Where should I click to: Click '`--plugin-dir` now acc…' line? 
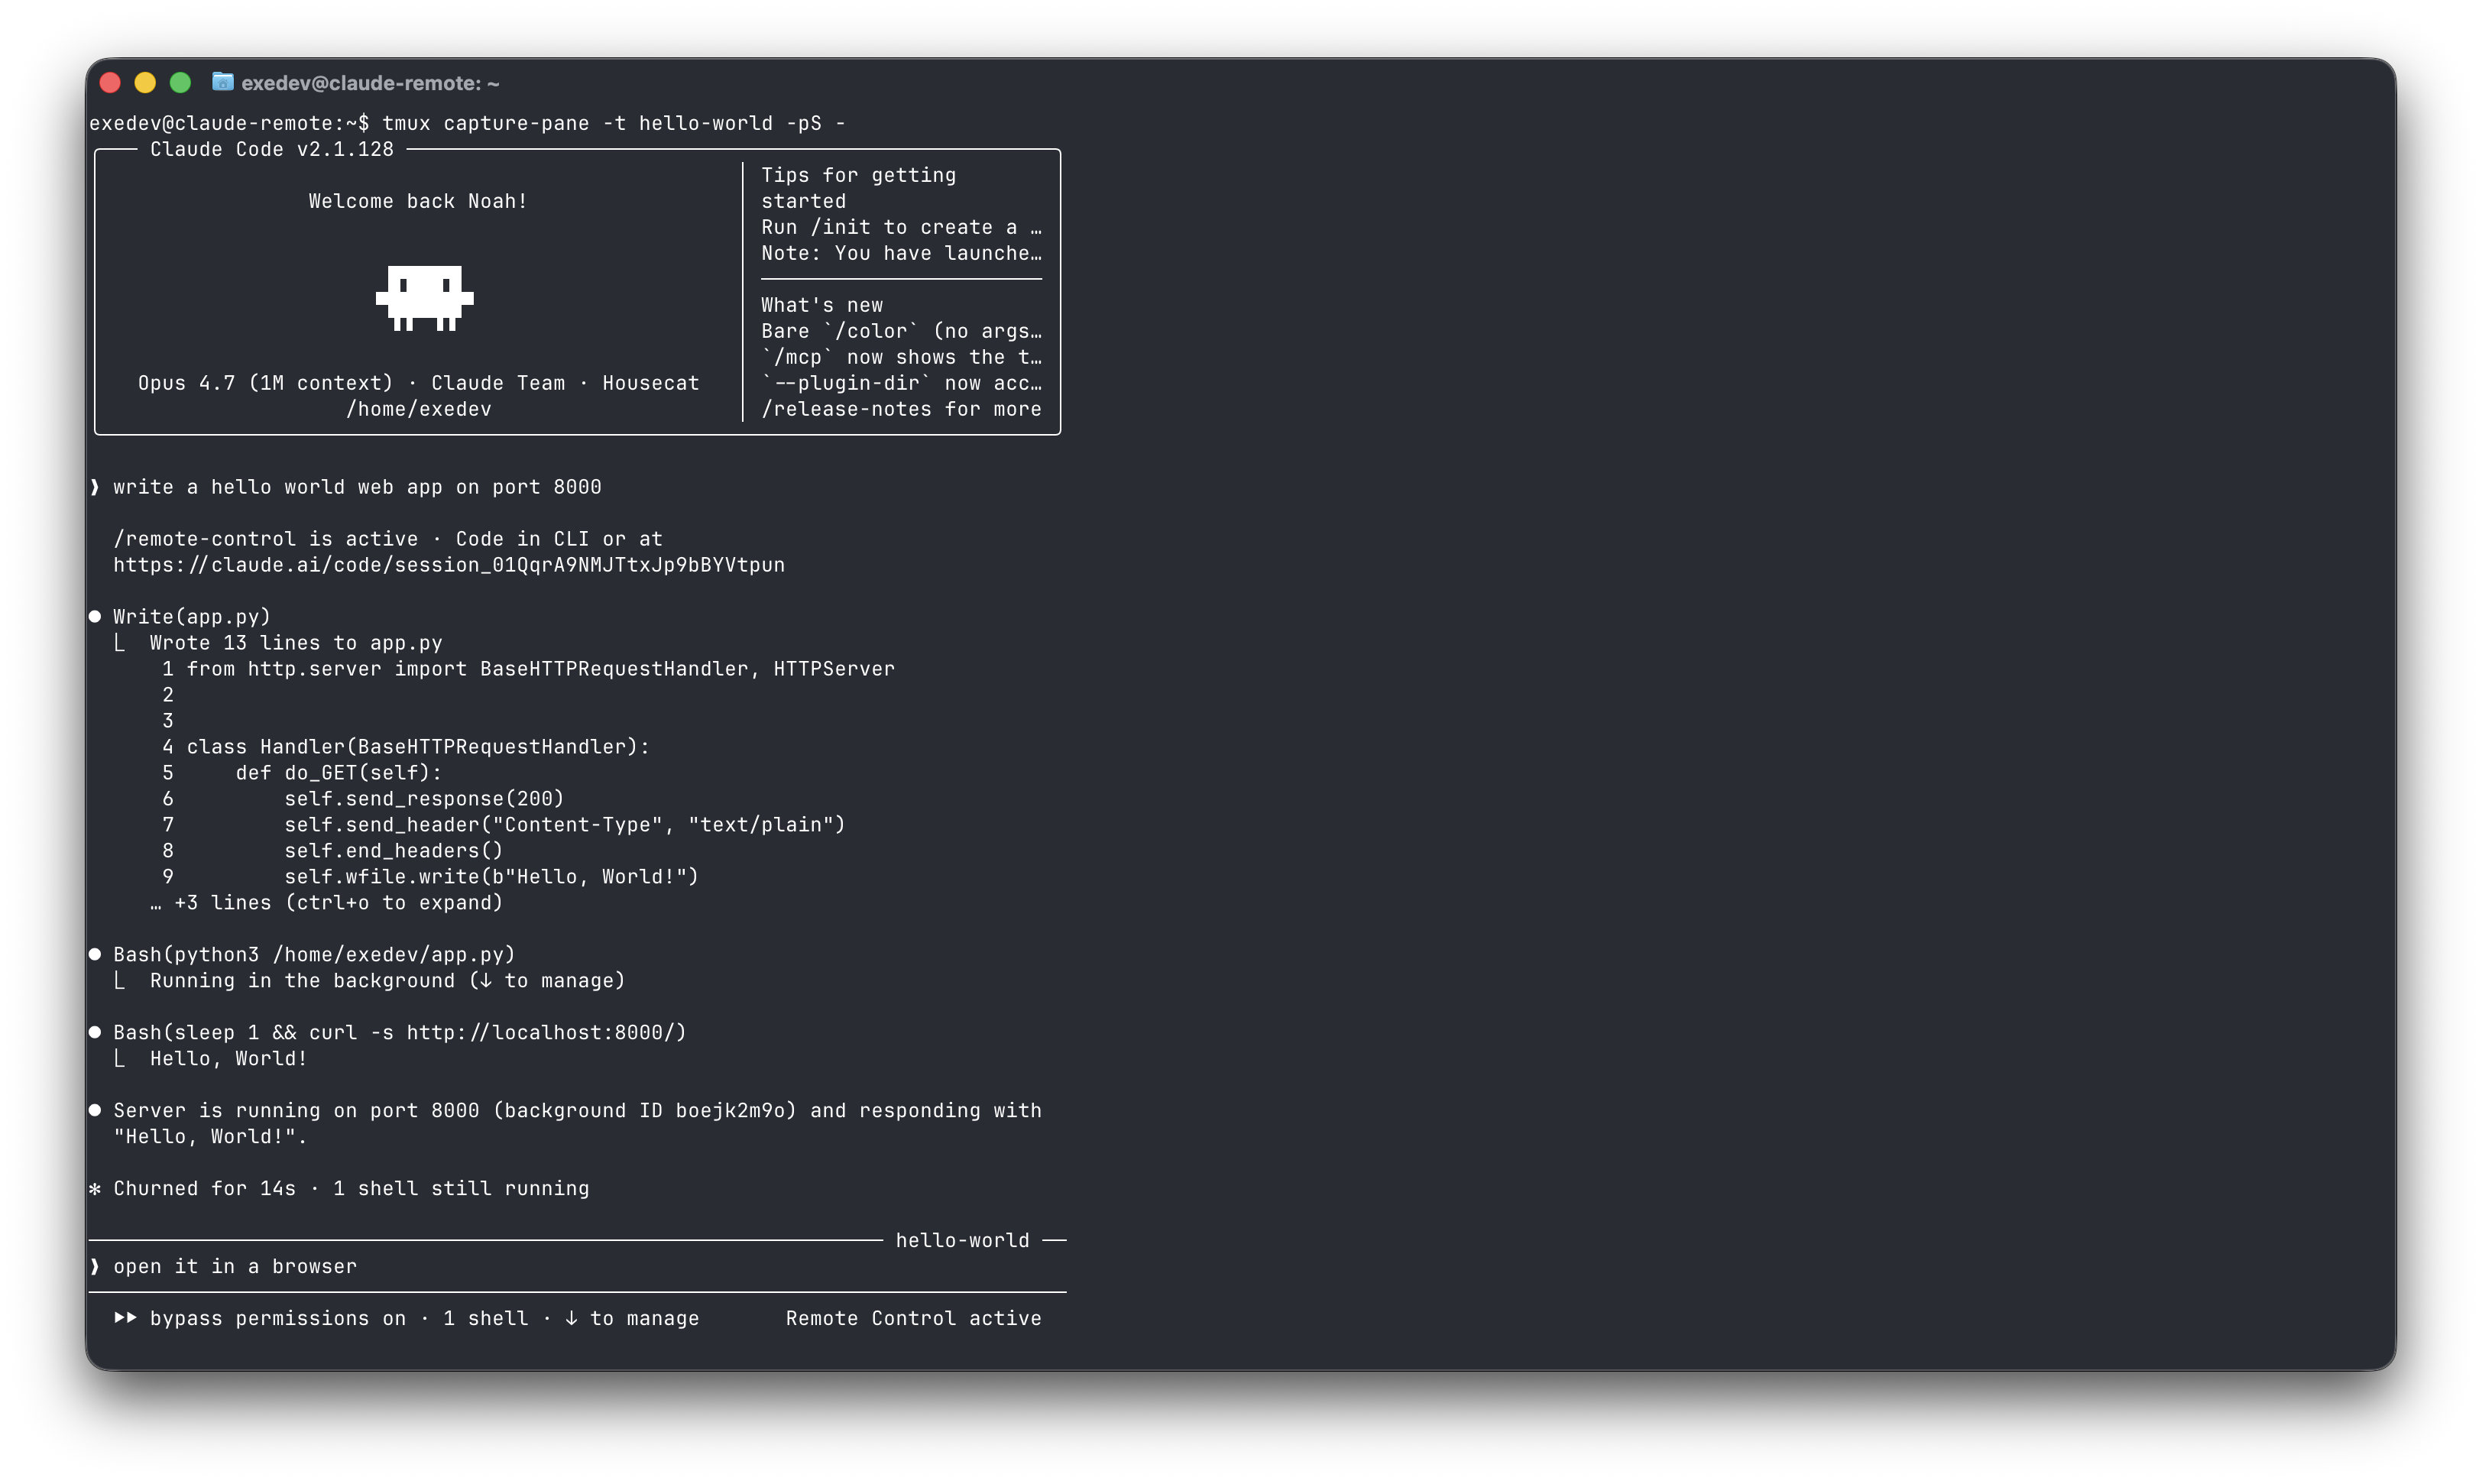point(901,383)
